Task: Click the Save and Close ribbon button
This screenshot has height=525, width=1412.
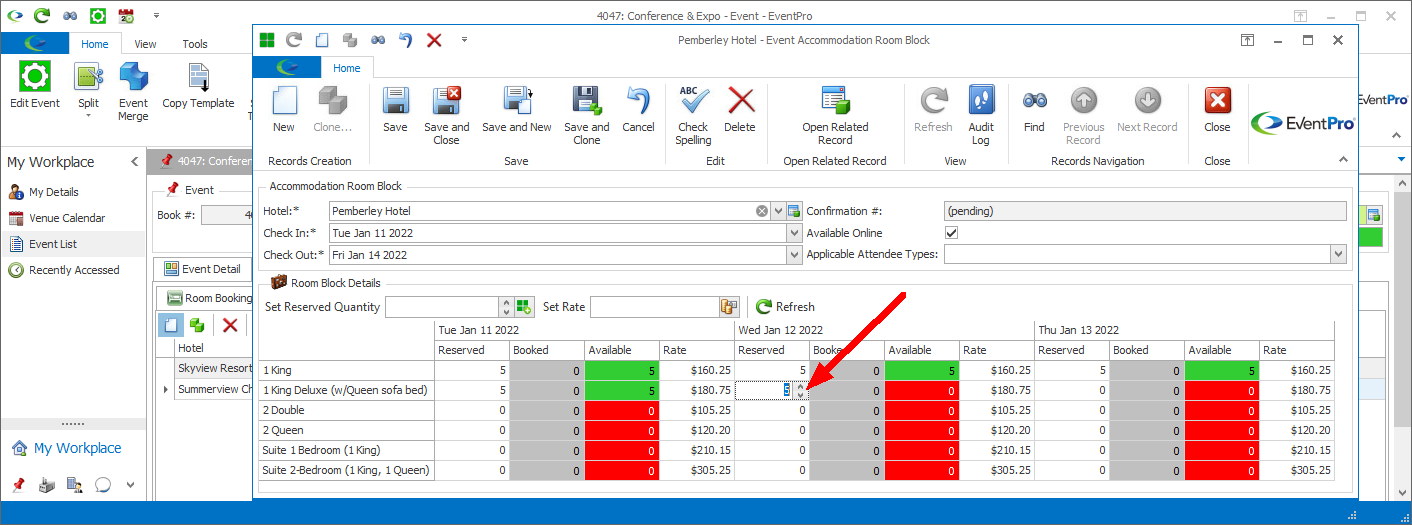Action: 446,116
